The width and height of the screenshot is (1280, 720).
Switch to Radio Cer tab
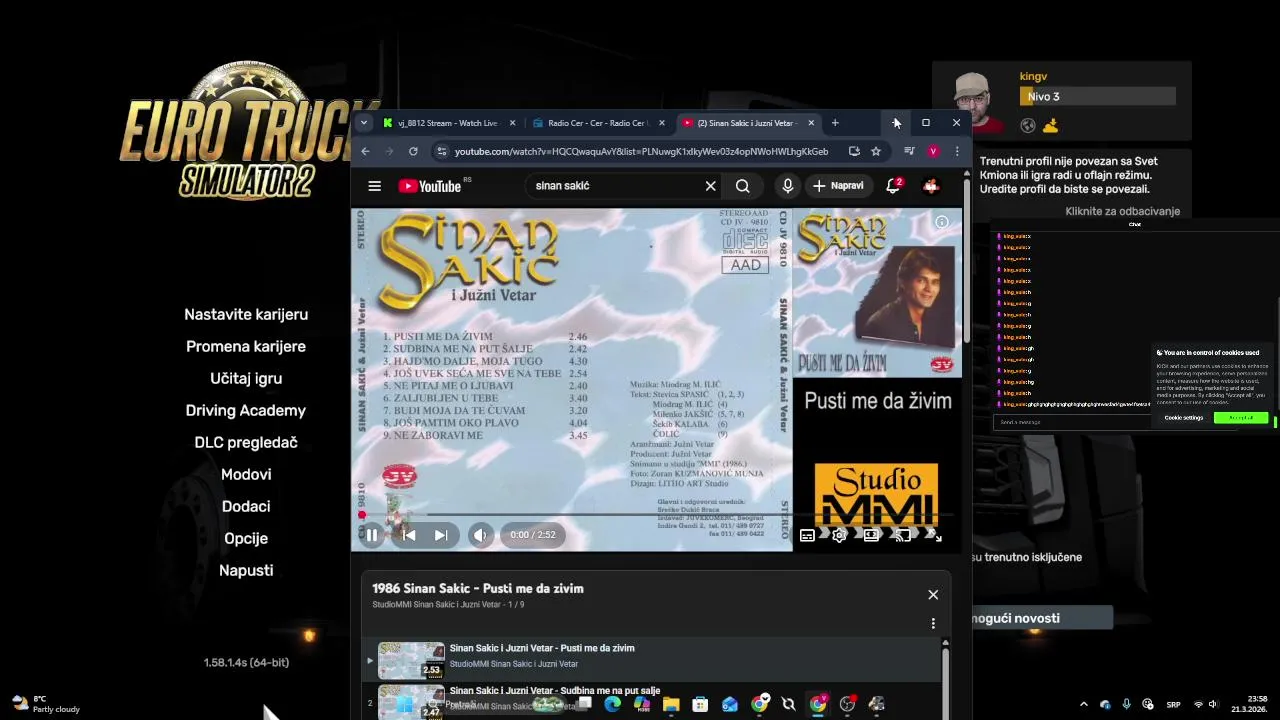[597, 123]
